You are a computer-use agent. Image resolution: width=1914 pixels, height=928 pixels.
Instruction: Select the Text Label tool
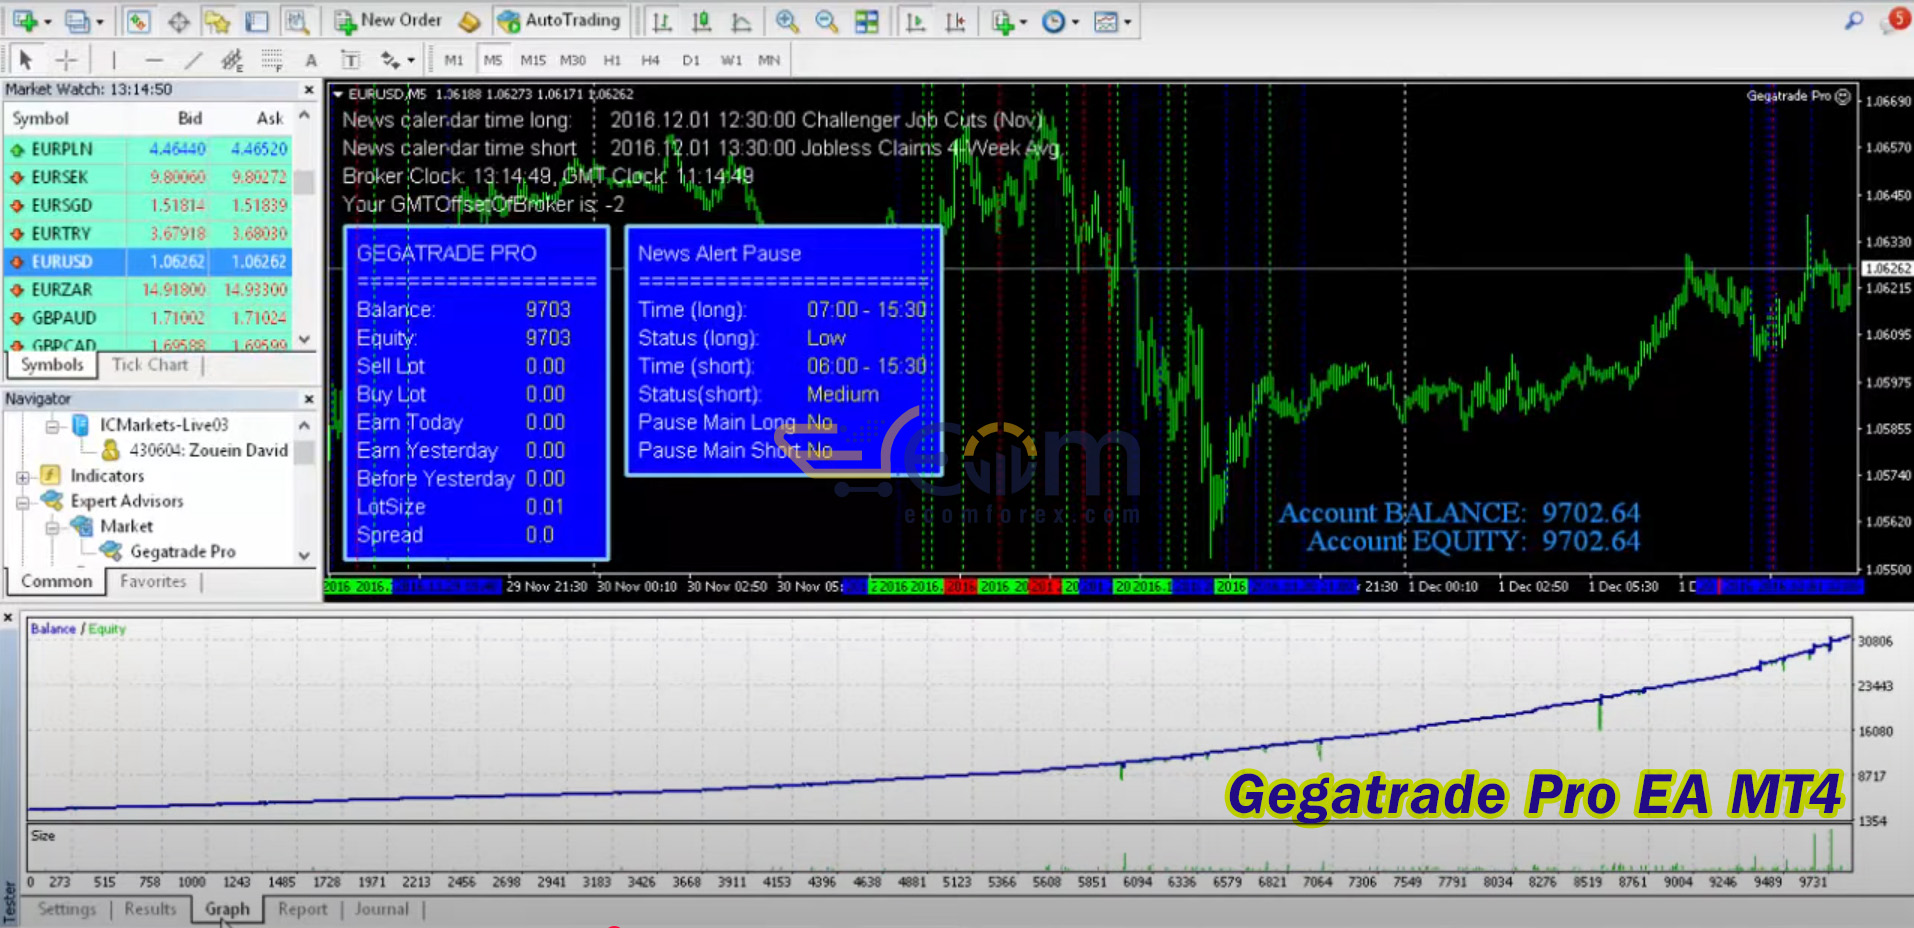tap(350, 60)
